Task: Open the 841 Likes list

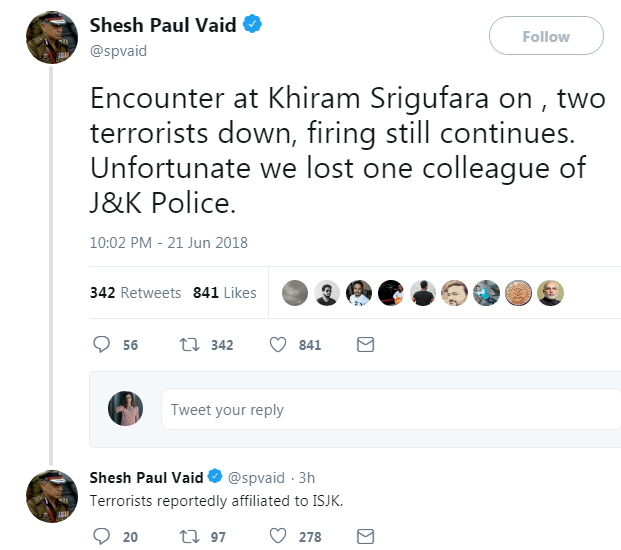Action: tap(224, 293)
